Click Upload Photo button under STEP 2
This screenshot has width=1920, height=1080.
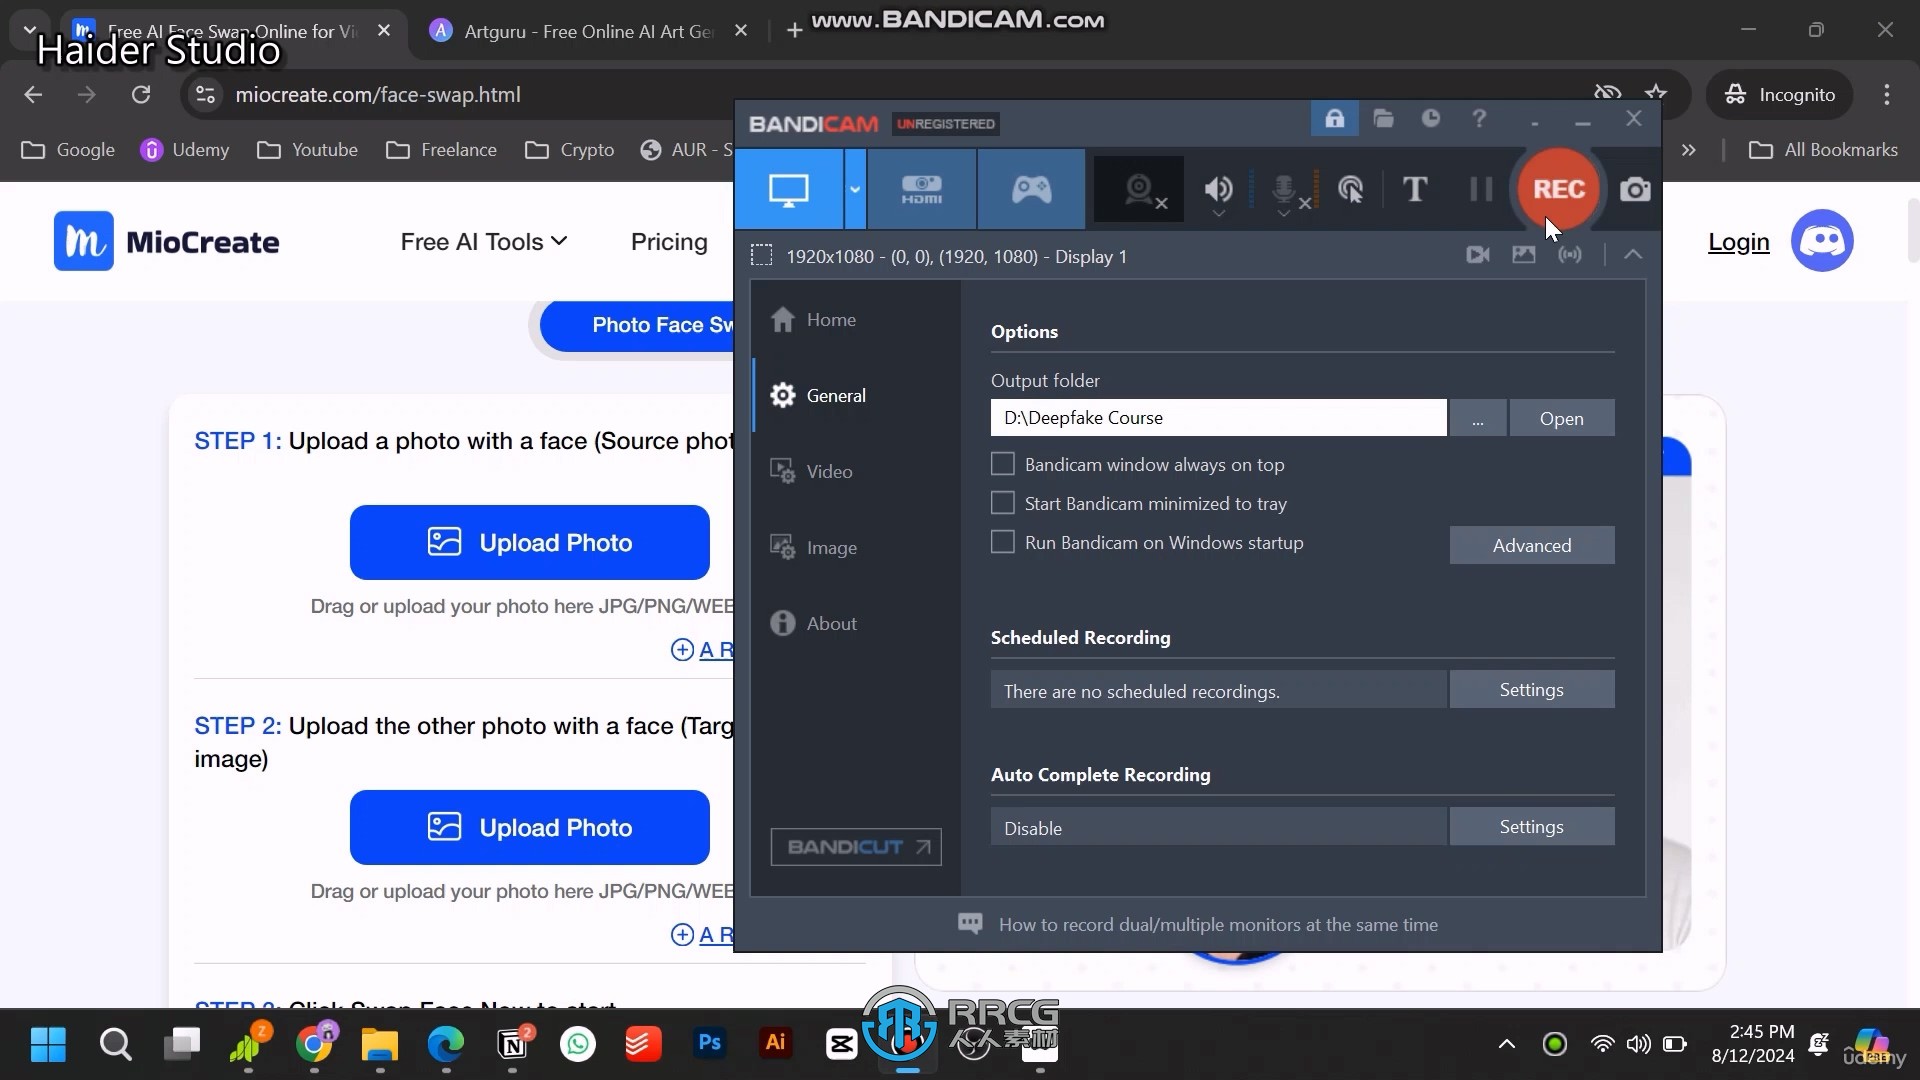point(530,827)
